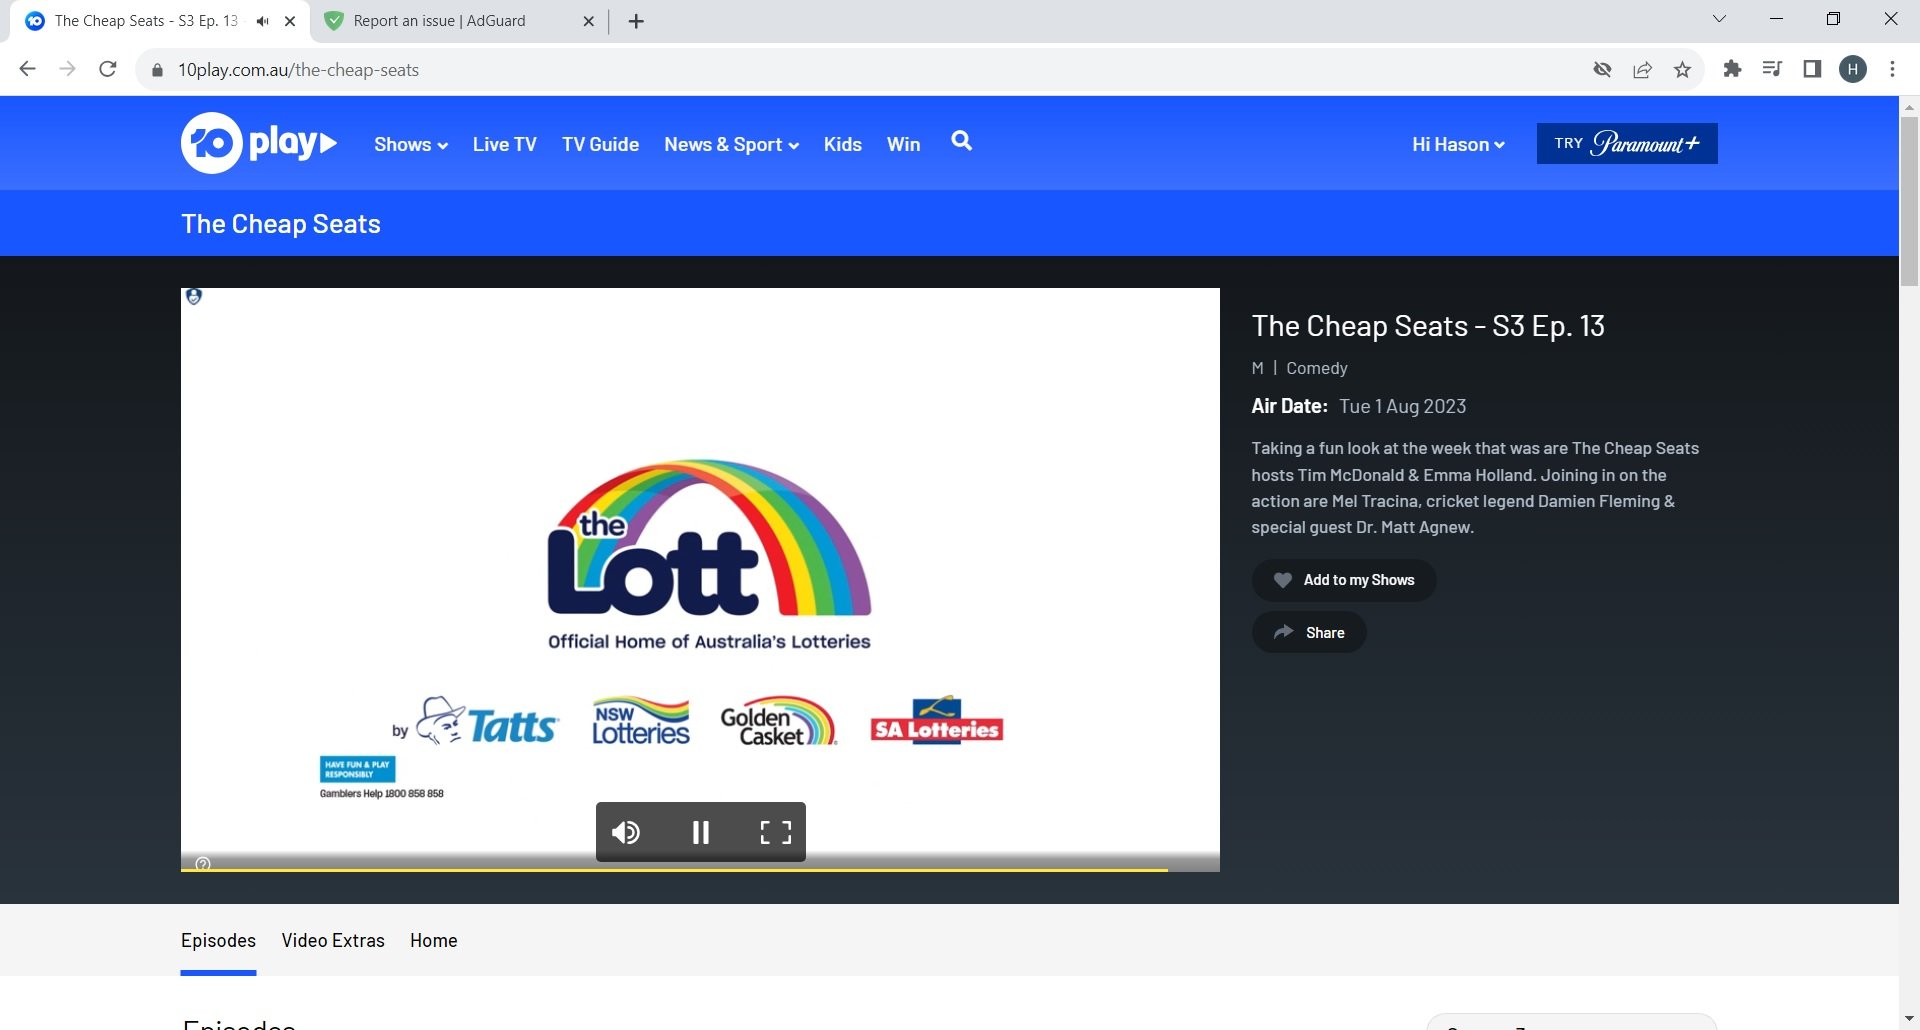Open the Chrome side panel icon

(1812, 69)
